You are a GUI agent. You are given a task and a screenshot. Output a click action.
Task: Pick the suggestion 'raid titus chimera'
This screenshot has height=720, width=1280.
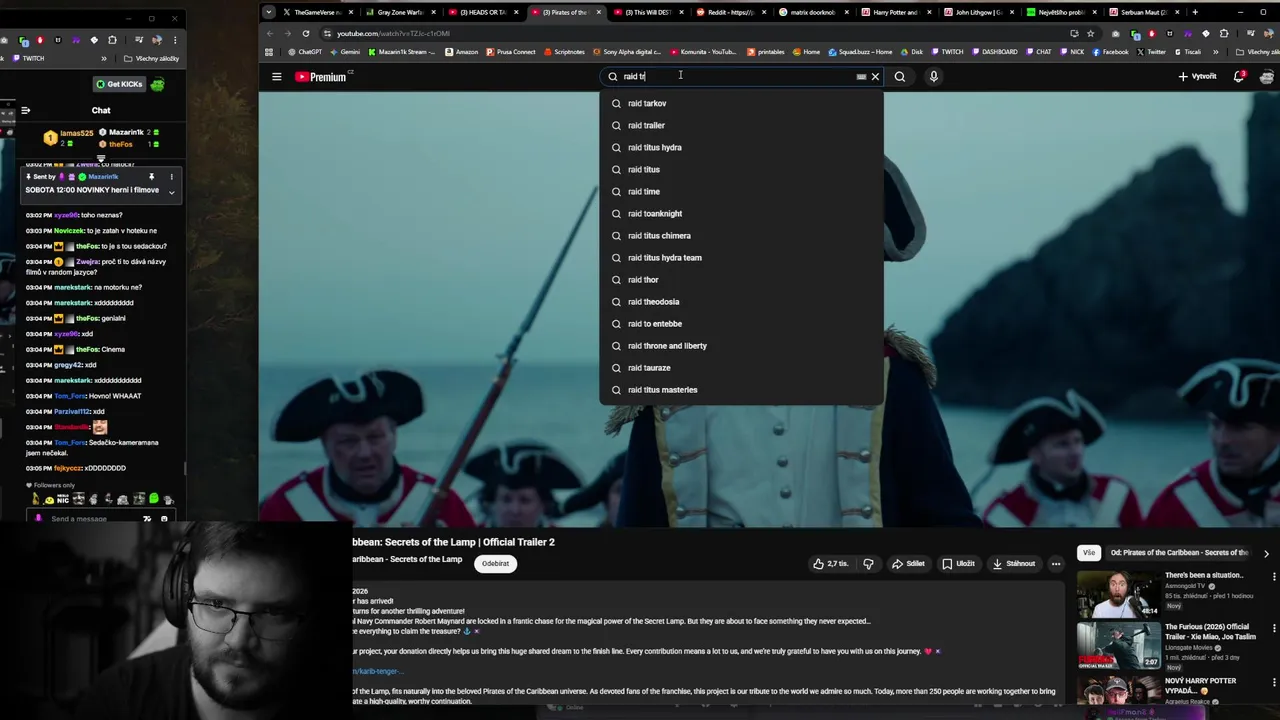pyautogui.click(x=741, y=235)
